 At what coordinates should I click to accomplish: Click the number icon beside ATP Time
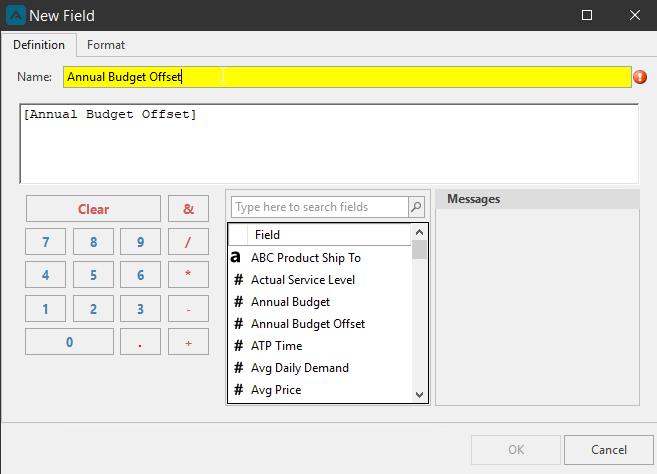(x=238, y=346)
